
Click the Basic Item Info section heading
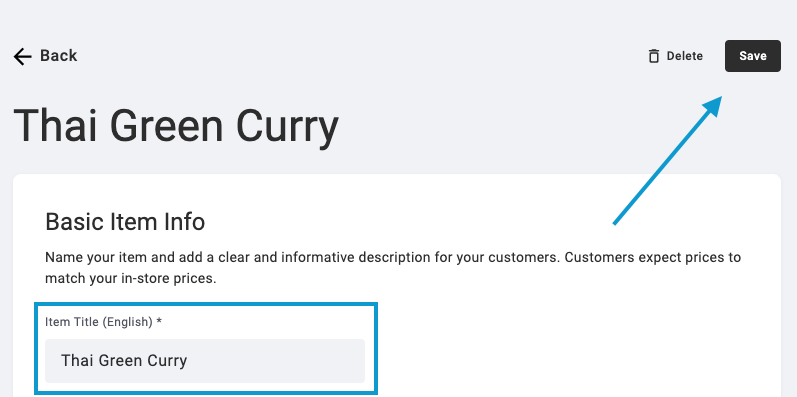(125, 222)
